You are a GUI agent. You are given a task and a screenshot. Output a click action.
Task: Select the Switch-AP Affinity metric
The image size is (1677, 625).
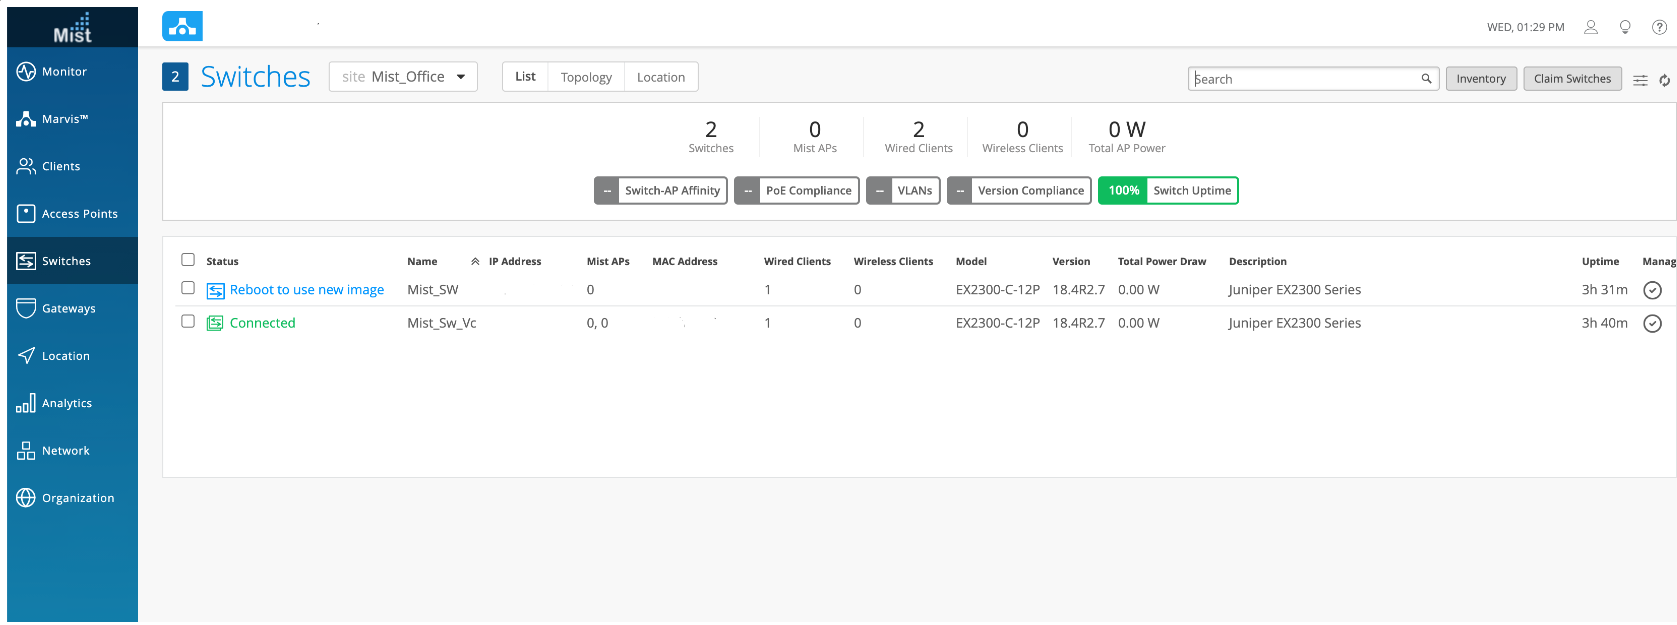(x=661, y=191)
